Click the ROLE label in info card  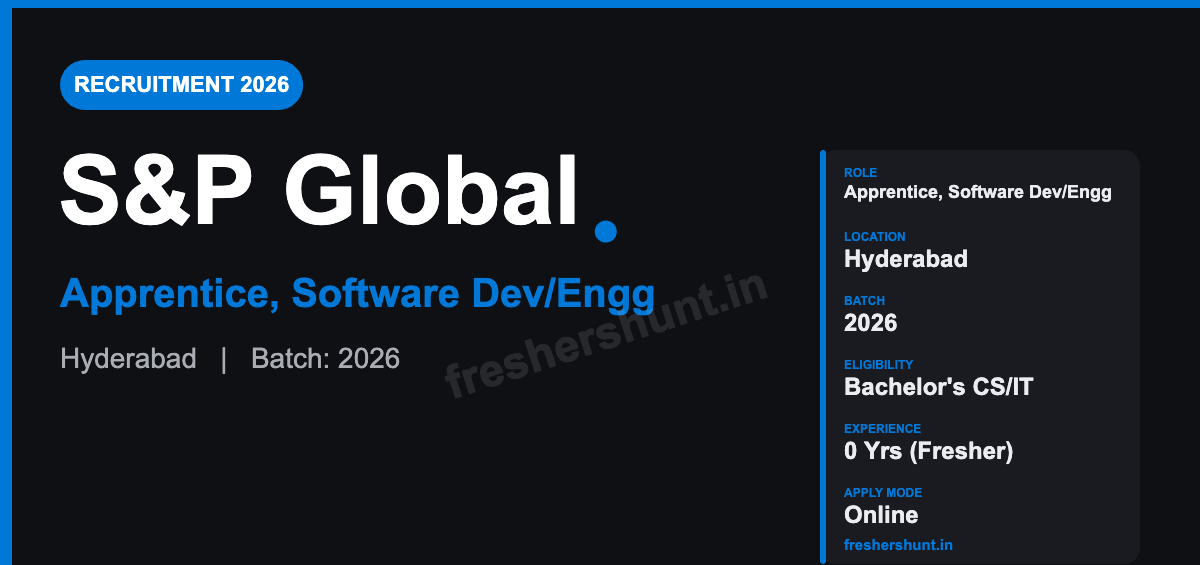coord(860,173)
